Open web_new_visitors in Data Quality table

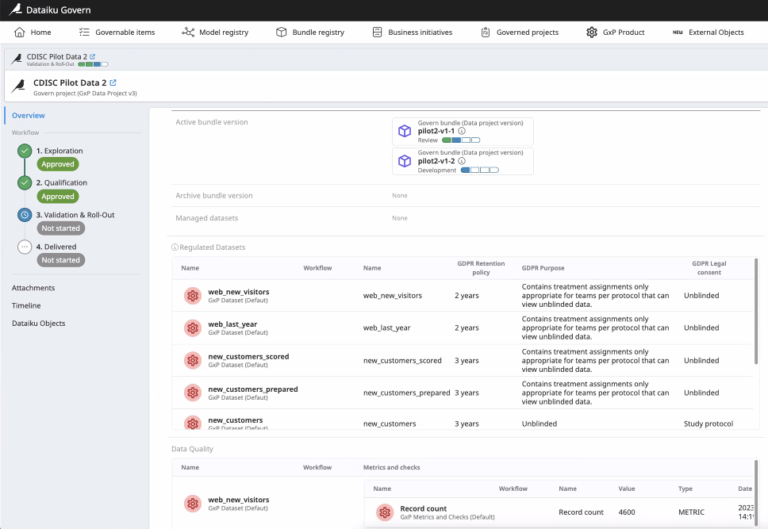[239, 500]
